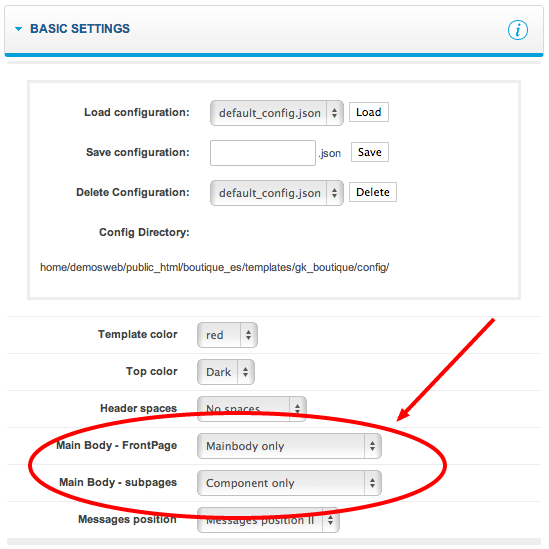Click stepper arrows on Template color select

[249, 335]
